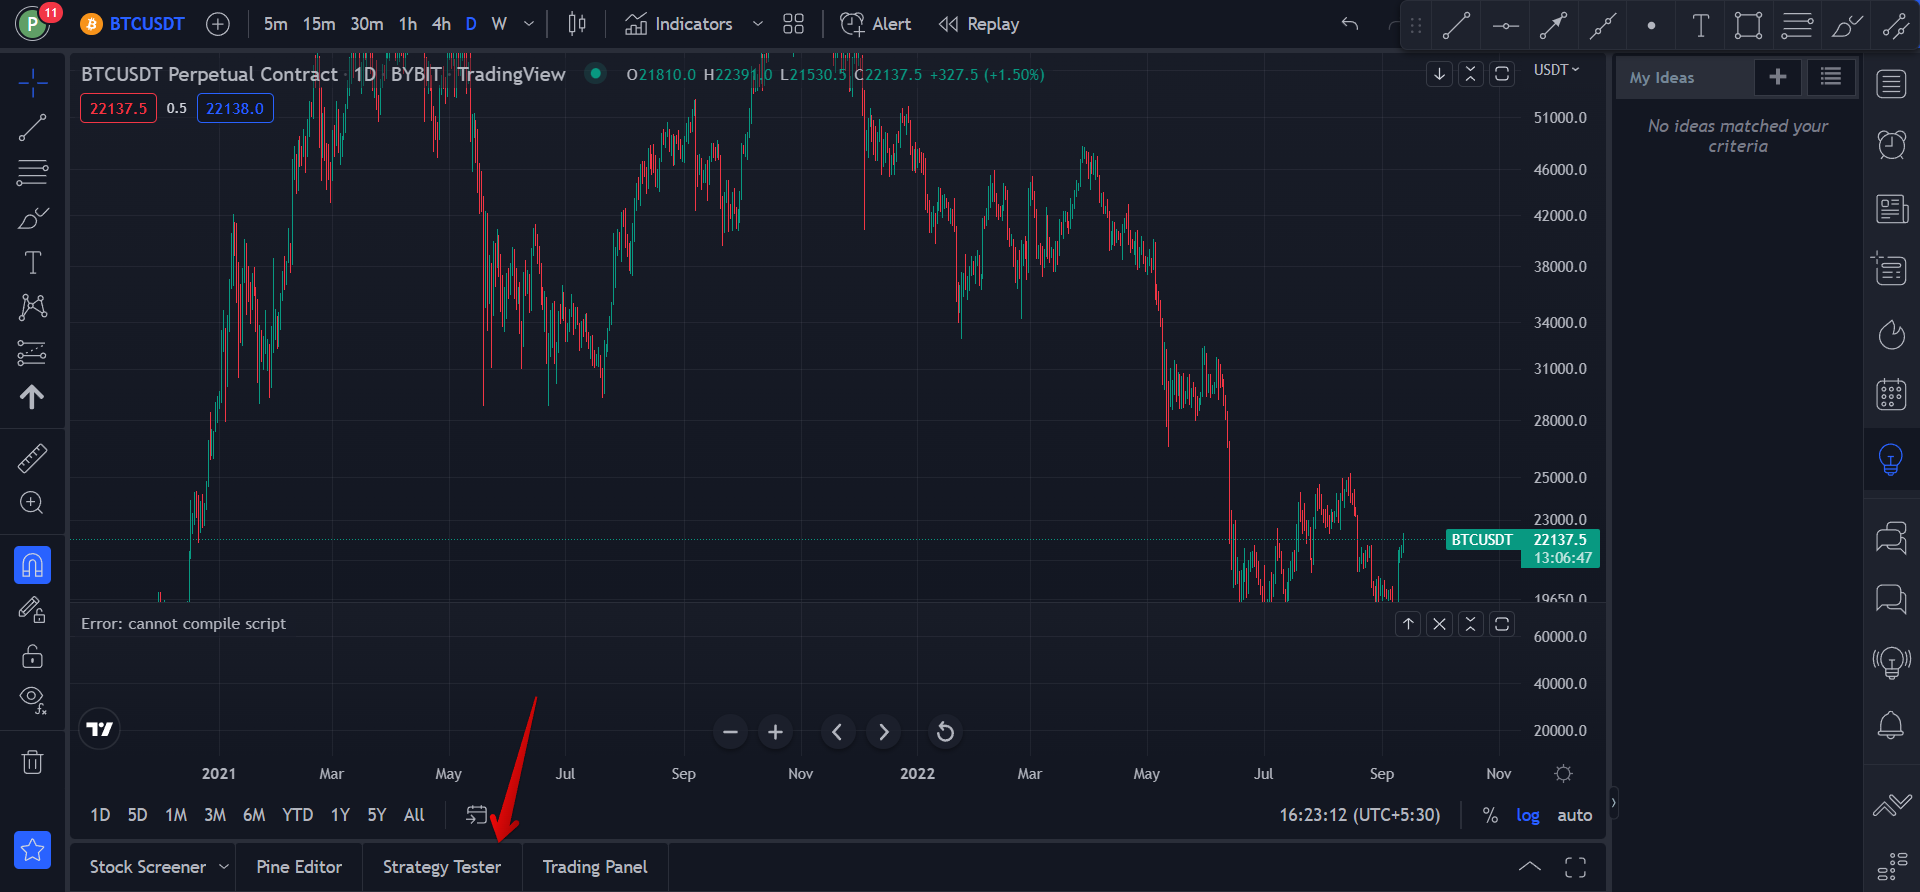Select the 1Y date range

pyautogui.click(x=340, y=815)
